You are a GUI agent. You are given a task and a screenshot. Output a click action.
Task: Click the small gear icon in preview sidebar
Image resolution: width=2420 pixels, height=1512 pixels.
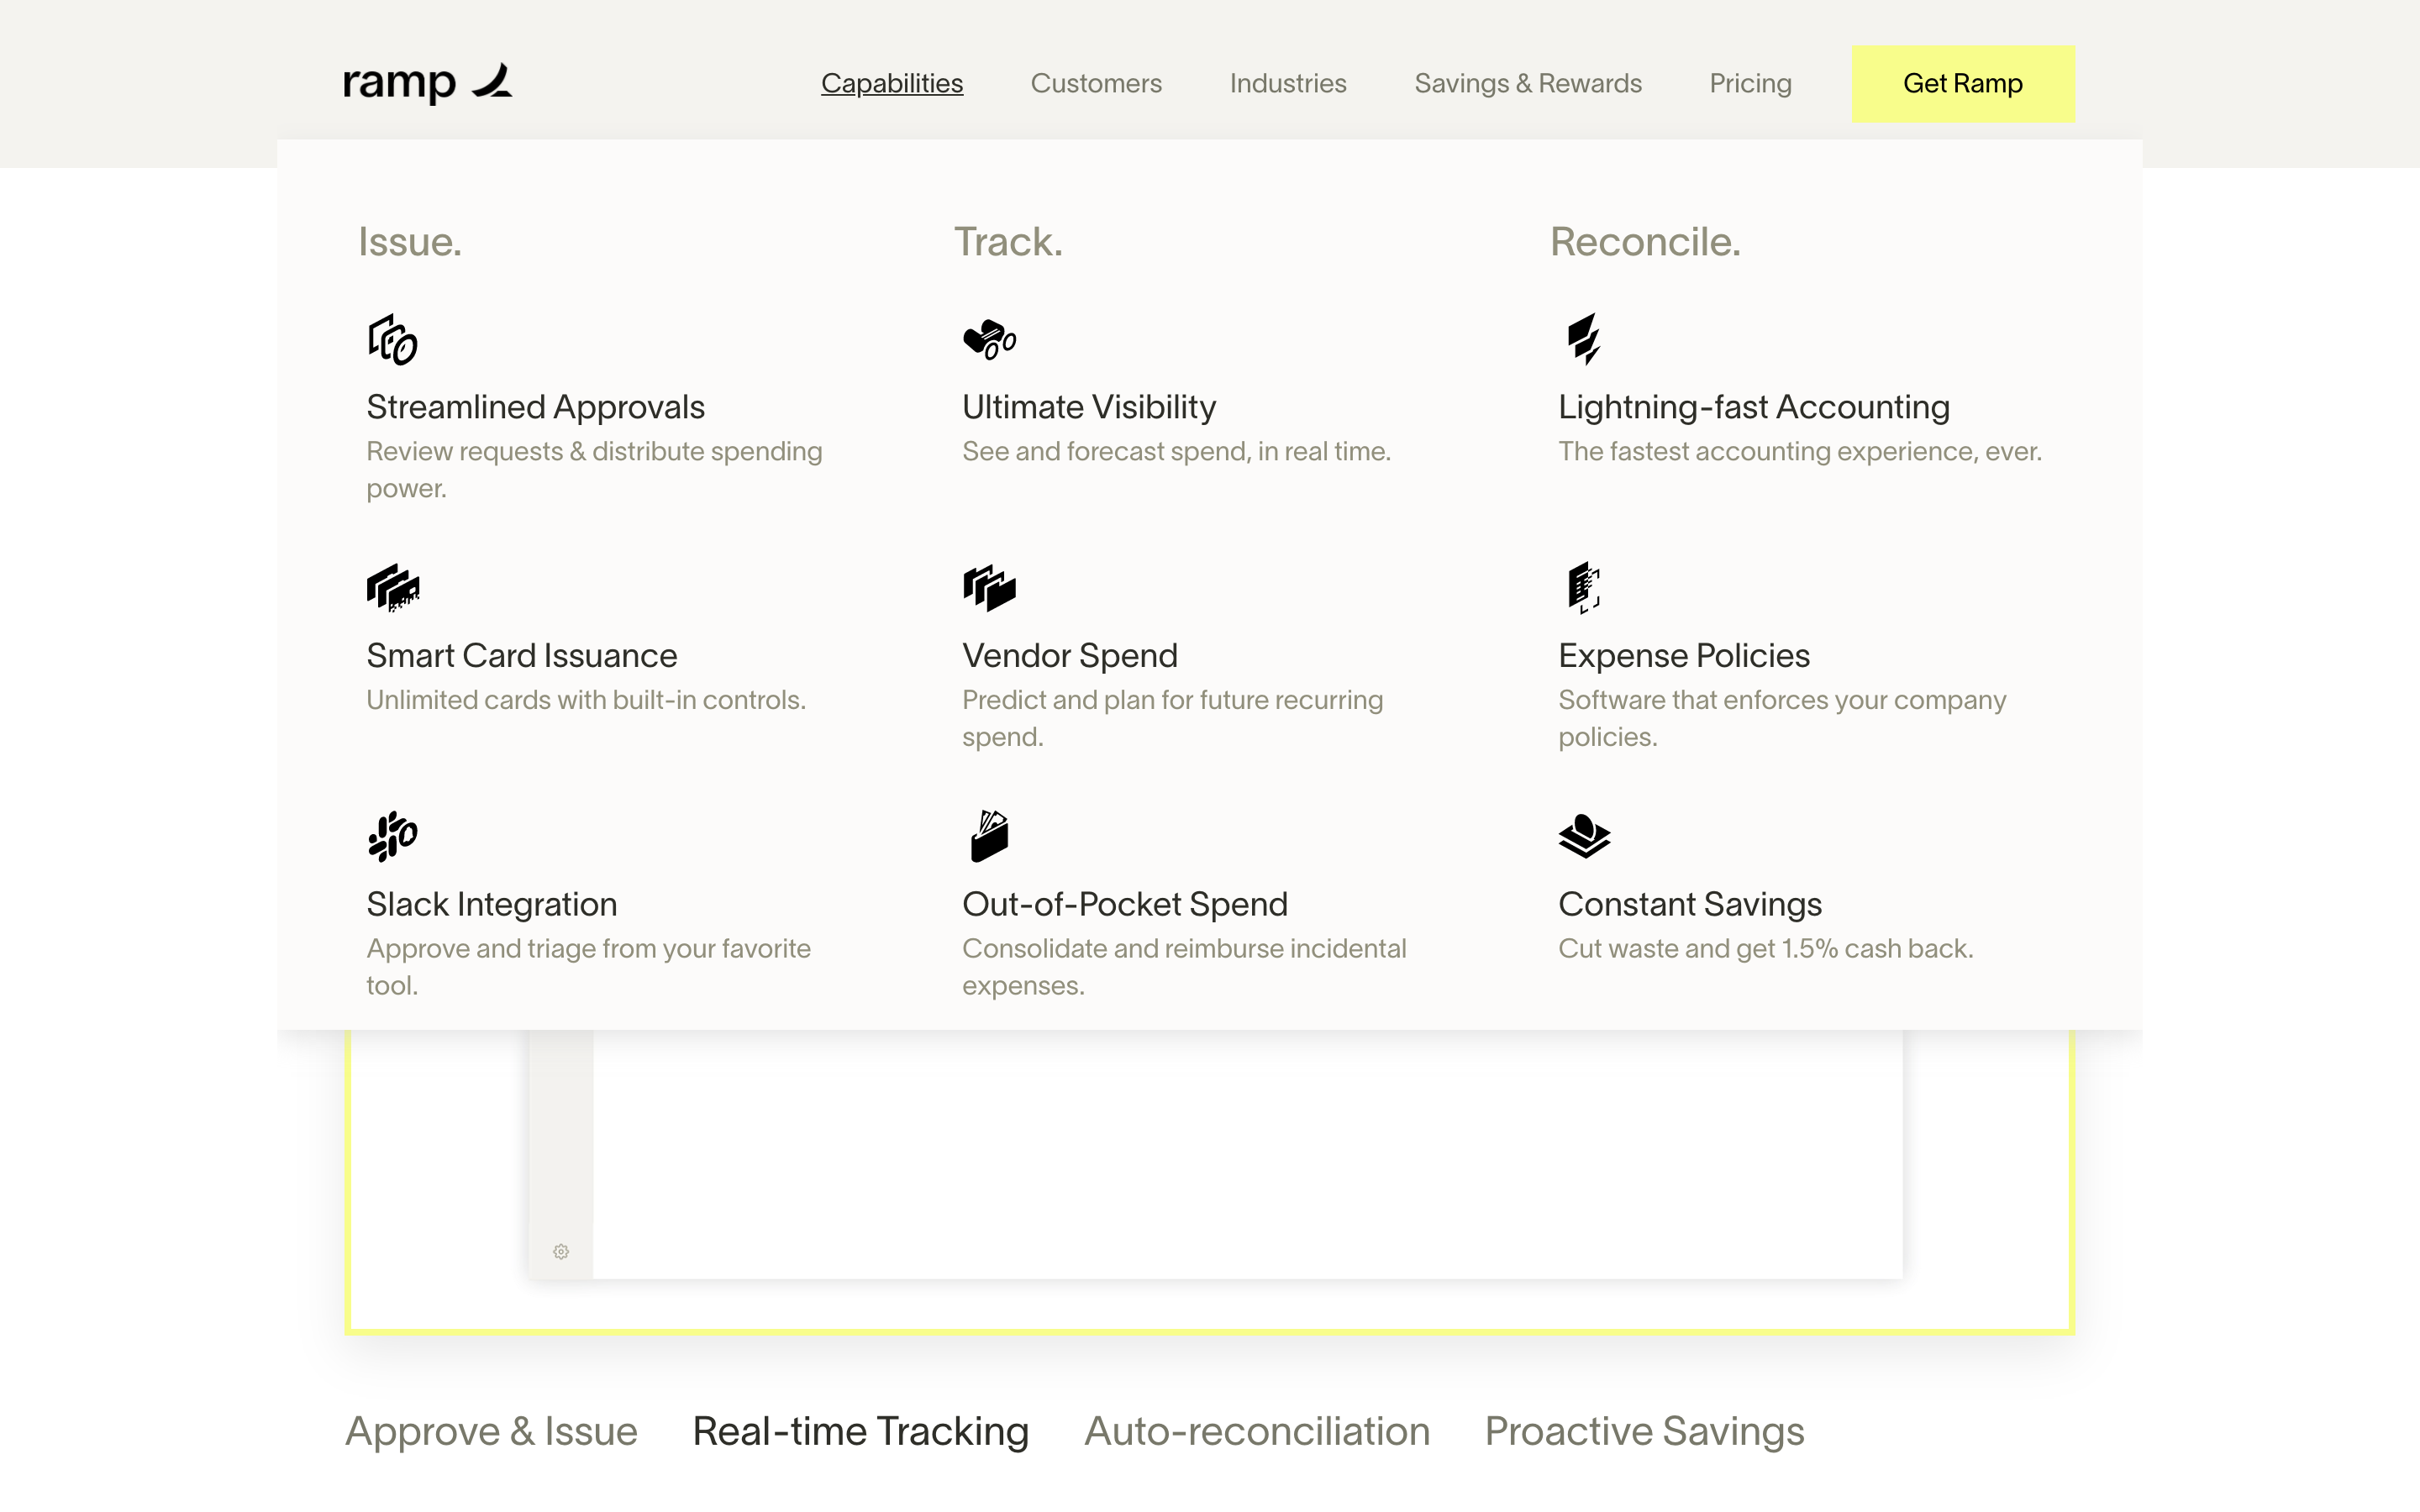click(561, 1251)
